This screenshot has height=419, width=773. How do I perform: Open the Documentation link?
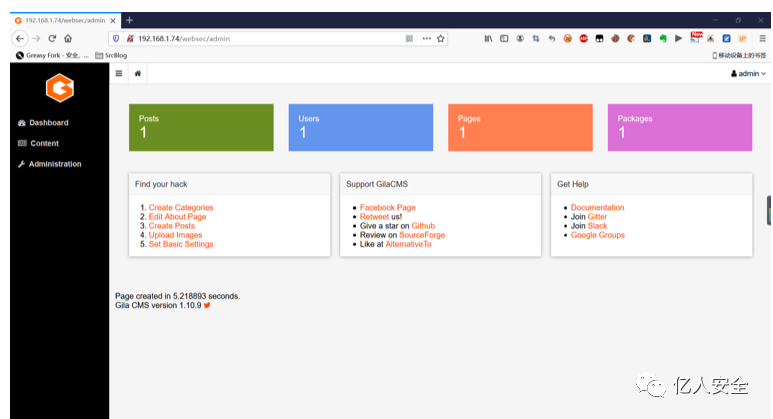[x=597, y=208]
